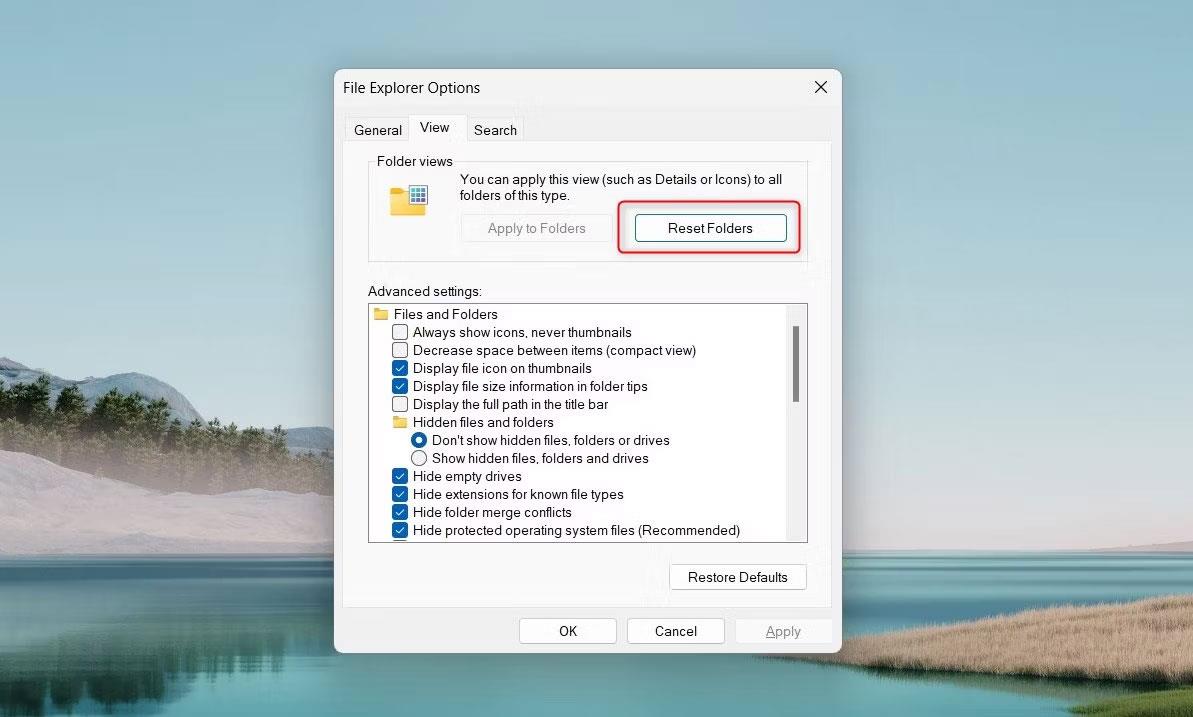Uncheck Hide protected operating system files (Recommended)
Viewport: 1193px width, 717px height.
click(x=400, y=530)
